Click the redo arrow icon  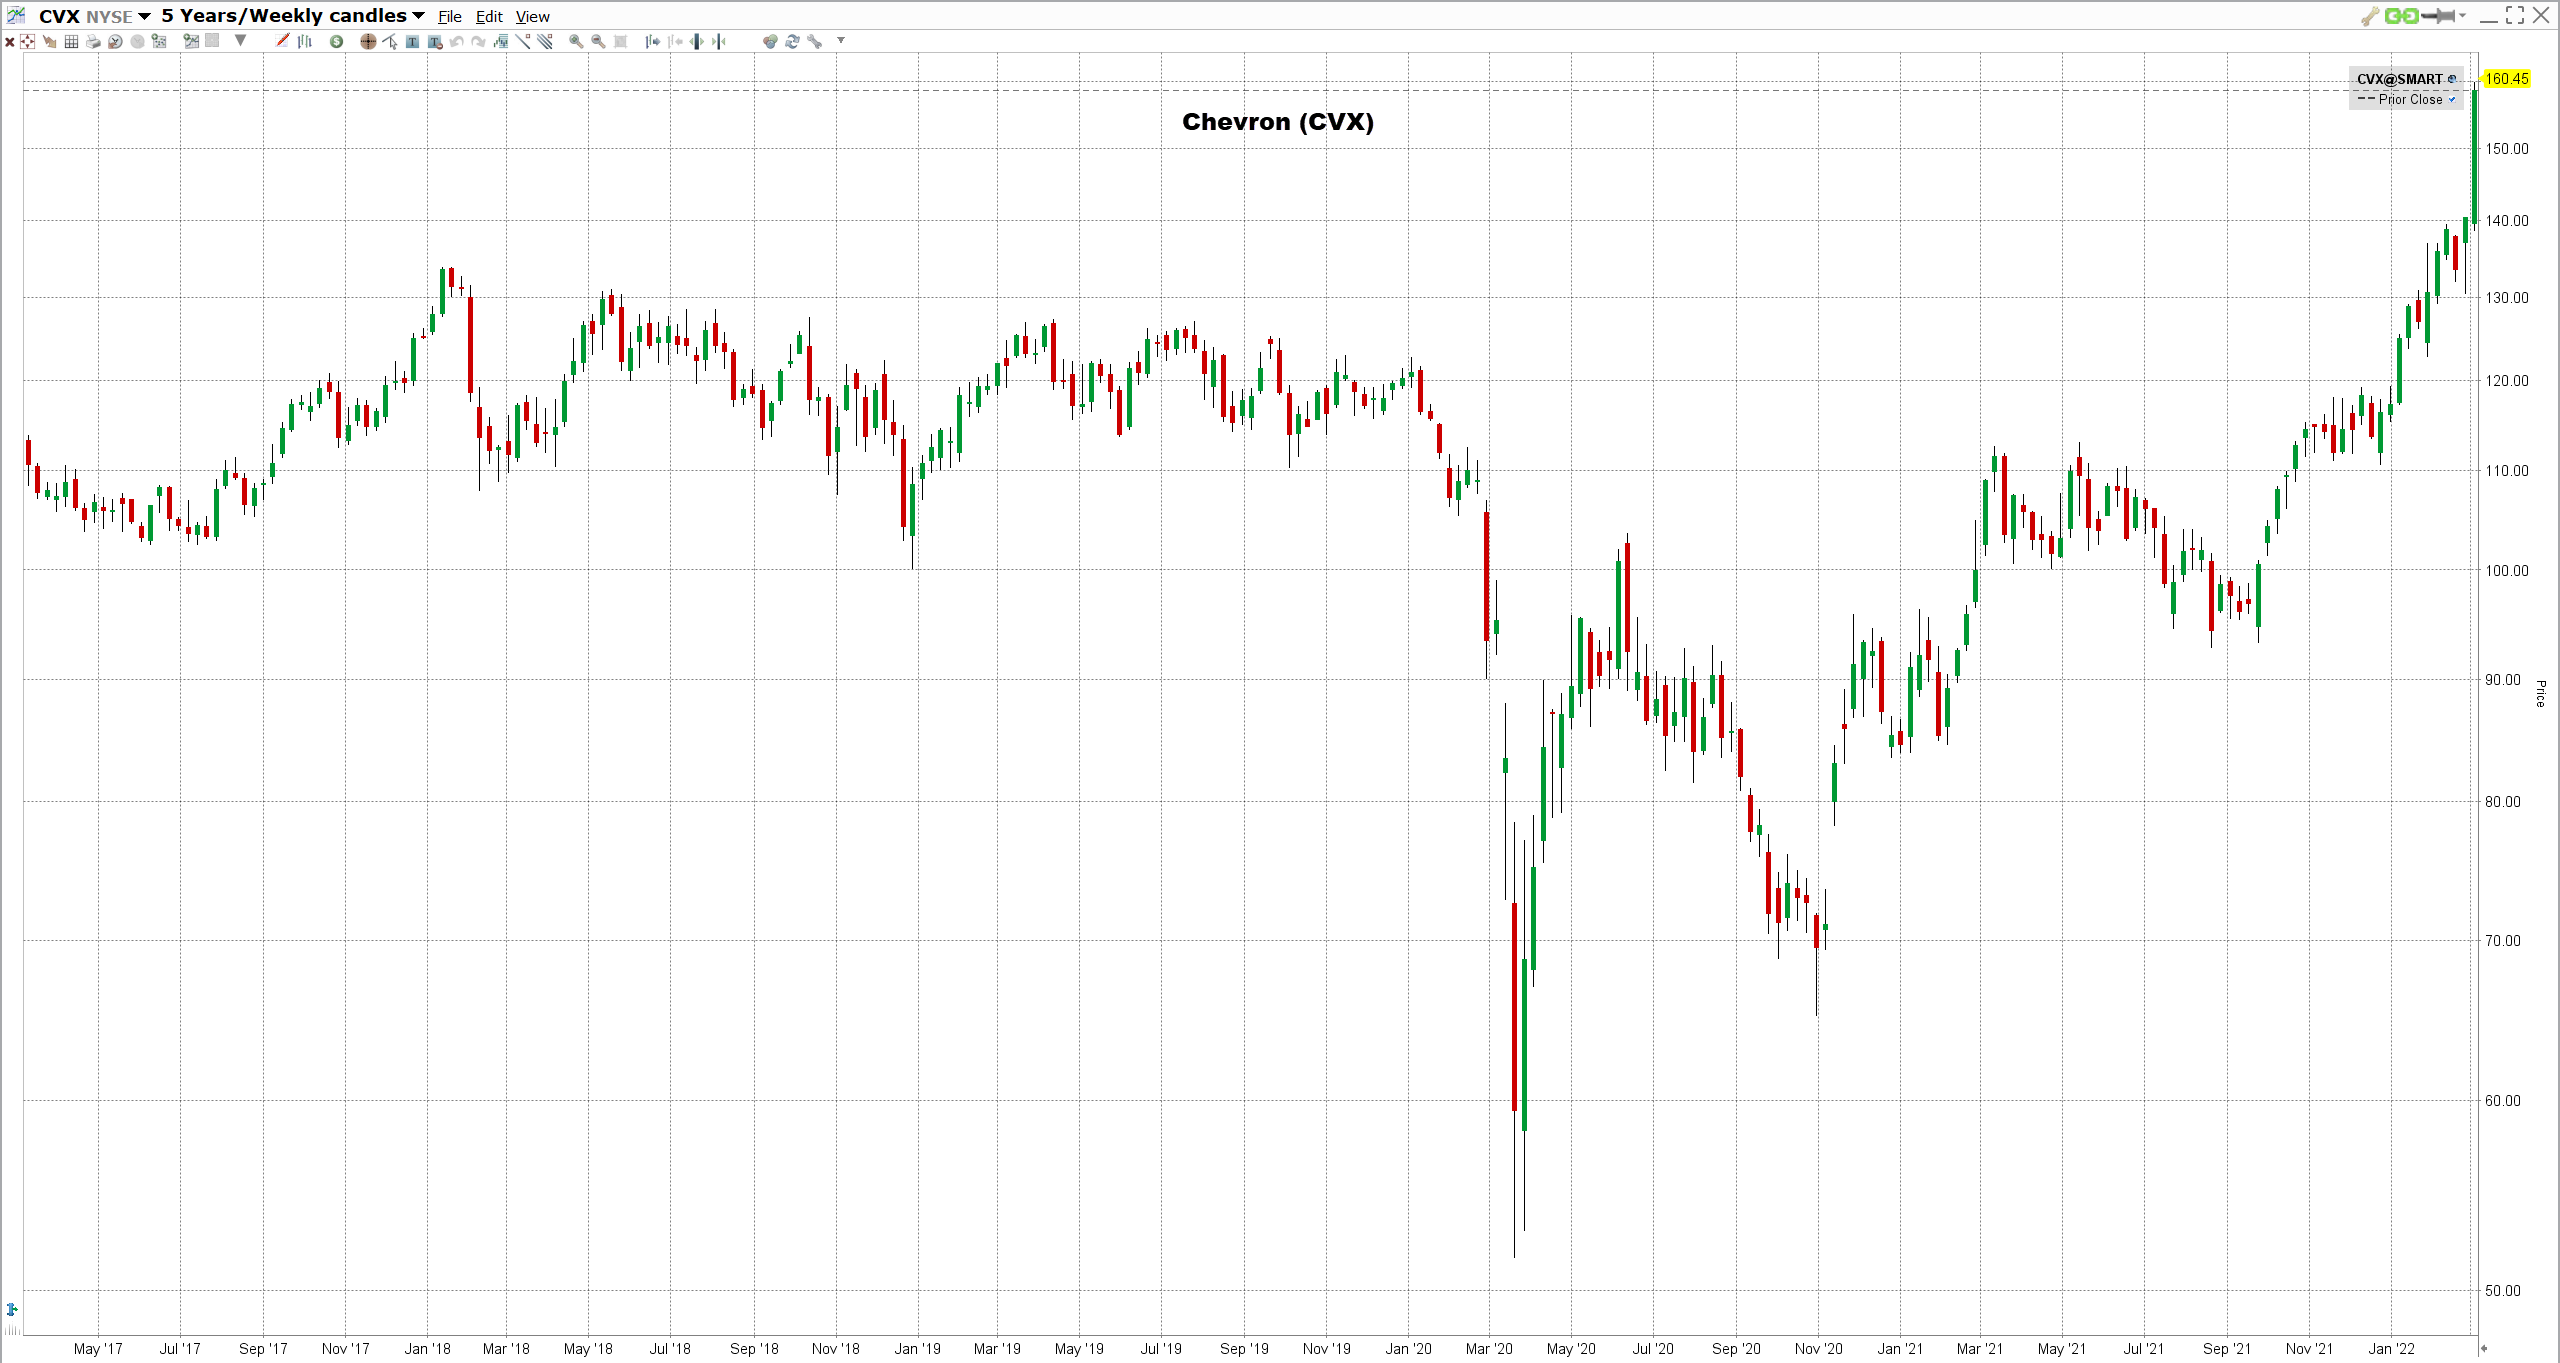click(x=478, y=41)
